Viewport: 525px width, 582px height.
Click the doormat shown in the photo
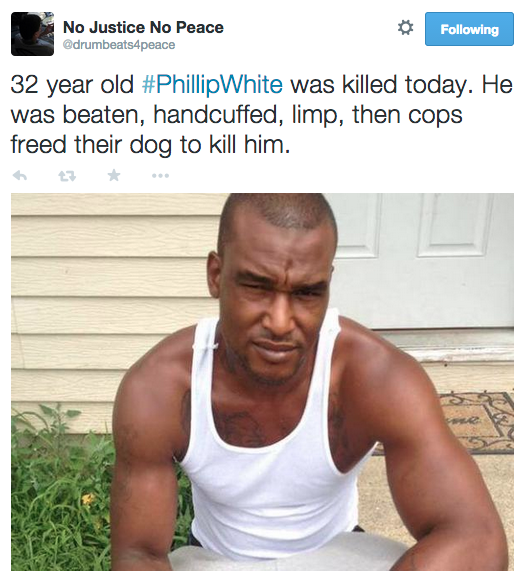472,423
